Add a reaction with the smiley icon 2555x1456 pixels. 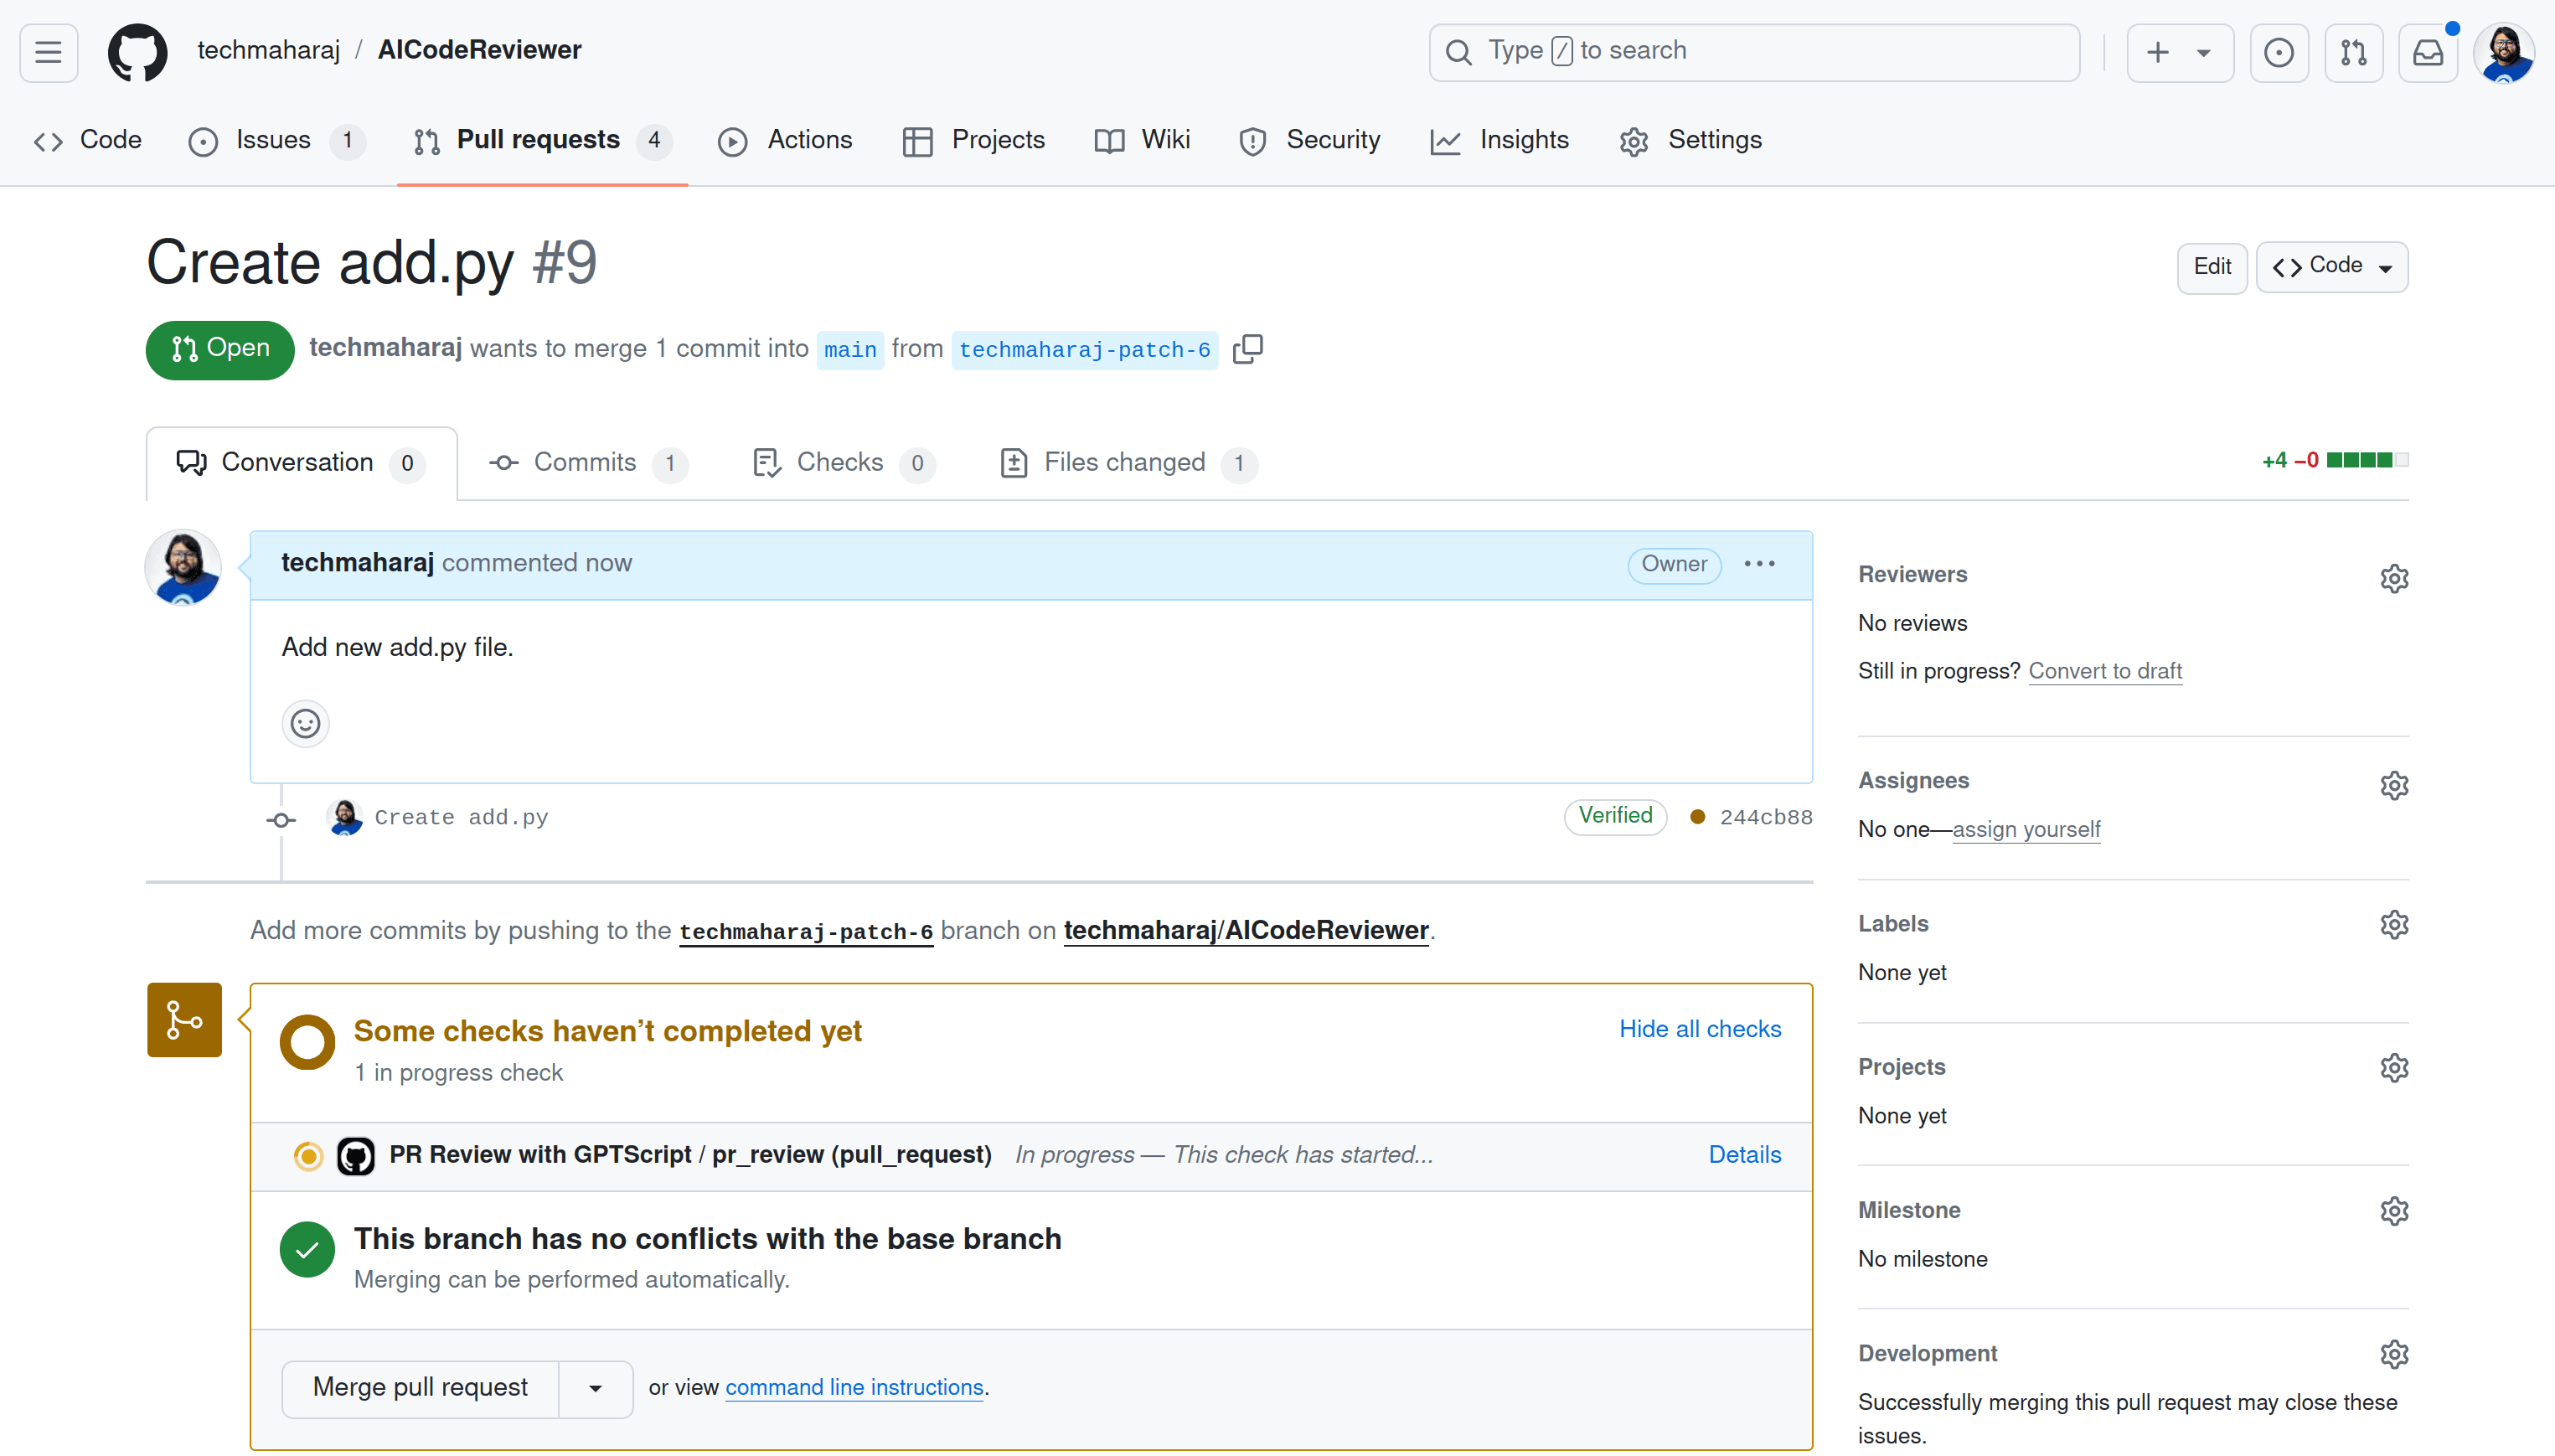pyautogui.click(x=305, y=723)
